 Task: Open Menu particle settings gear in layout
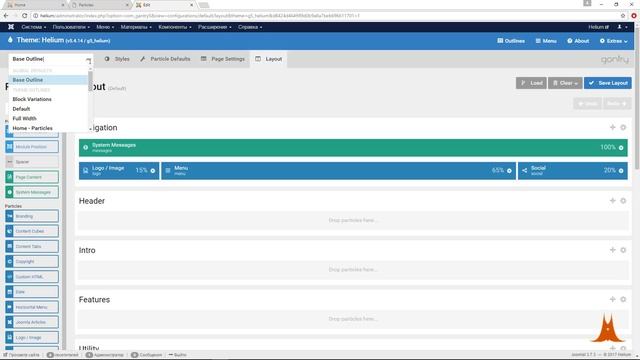pyautogui.click(x=509, y=171)
